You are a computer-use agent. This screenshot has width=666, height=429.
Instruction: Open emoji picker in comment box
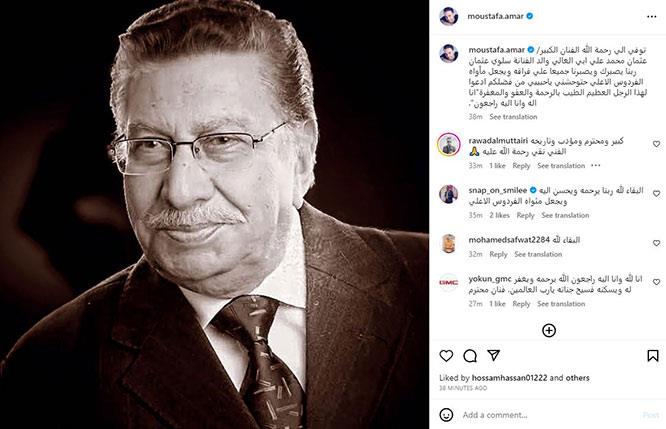(446, 415)
